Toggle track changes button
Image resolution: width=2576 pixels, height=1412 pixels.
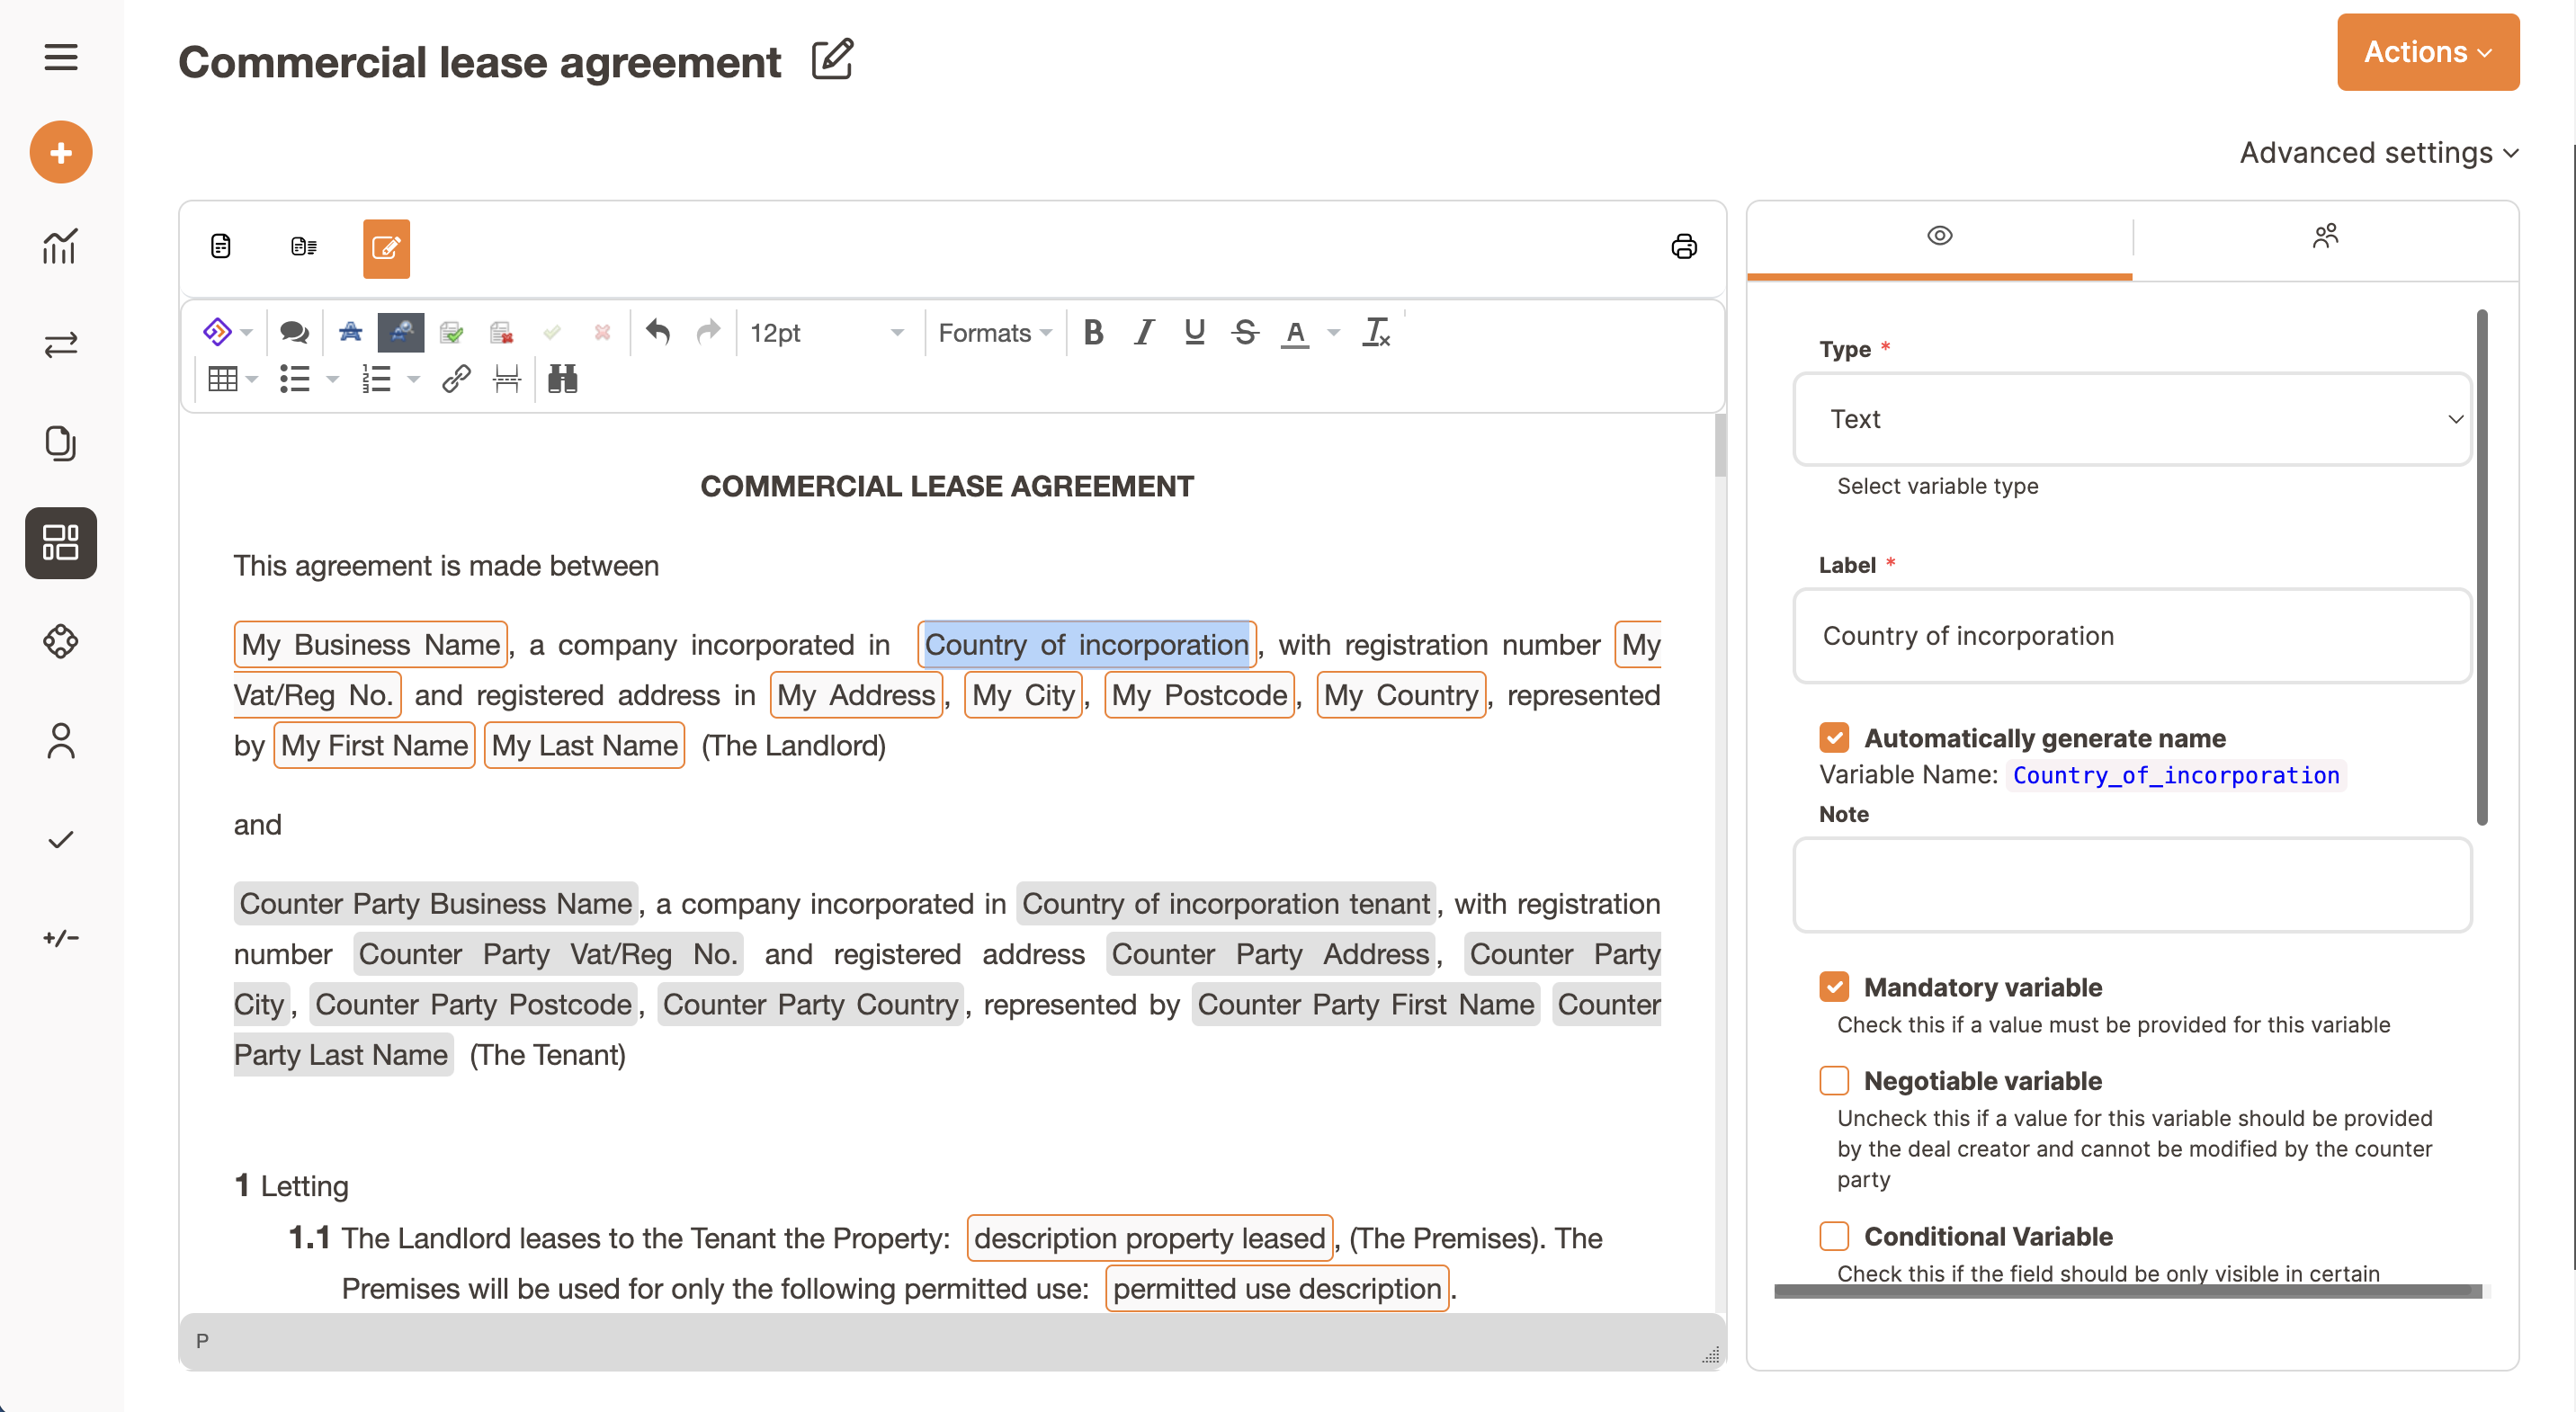[350, 333]
